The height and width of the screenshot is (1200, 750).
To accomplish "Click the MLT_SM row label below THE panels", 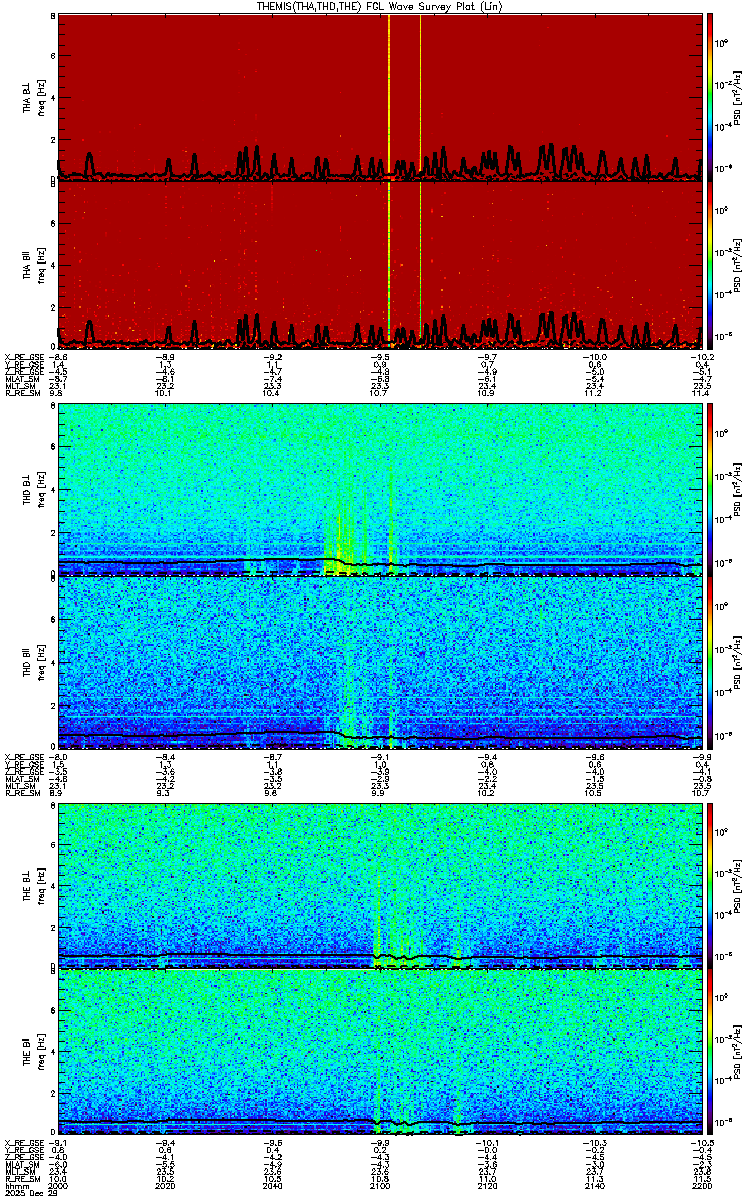I will click(19, 1173).
